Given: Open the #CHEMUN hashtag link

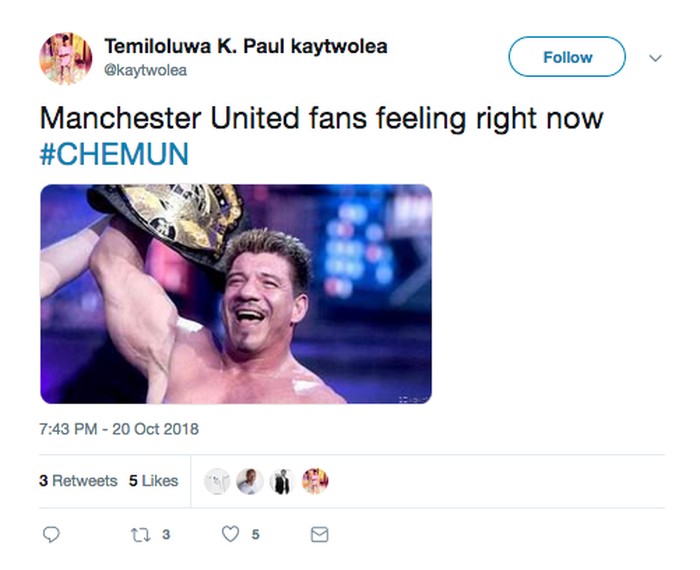Looking at the screenshot, I should 114,155.
